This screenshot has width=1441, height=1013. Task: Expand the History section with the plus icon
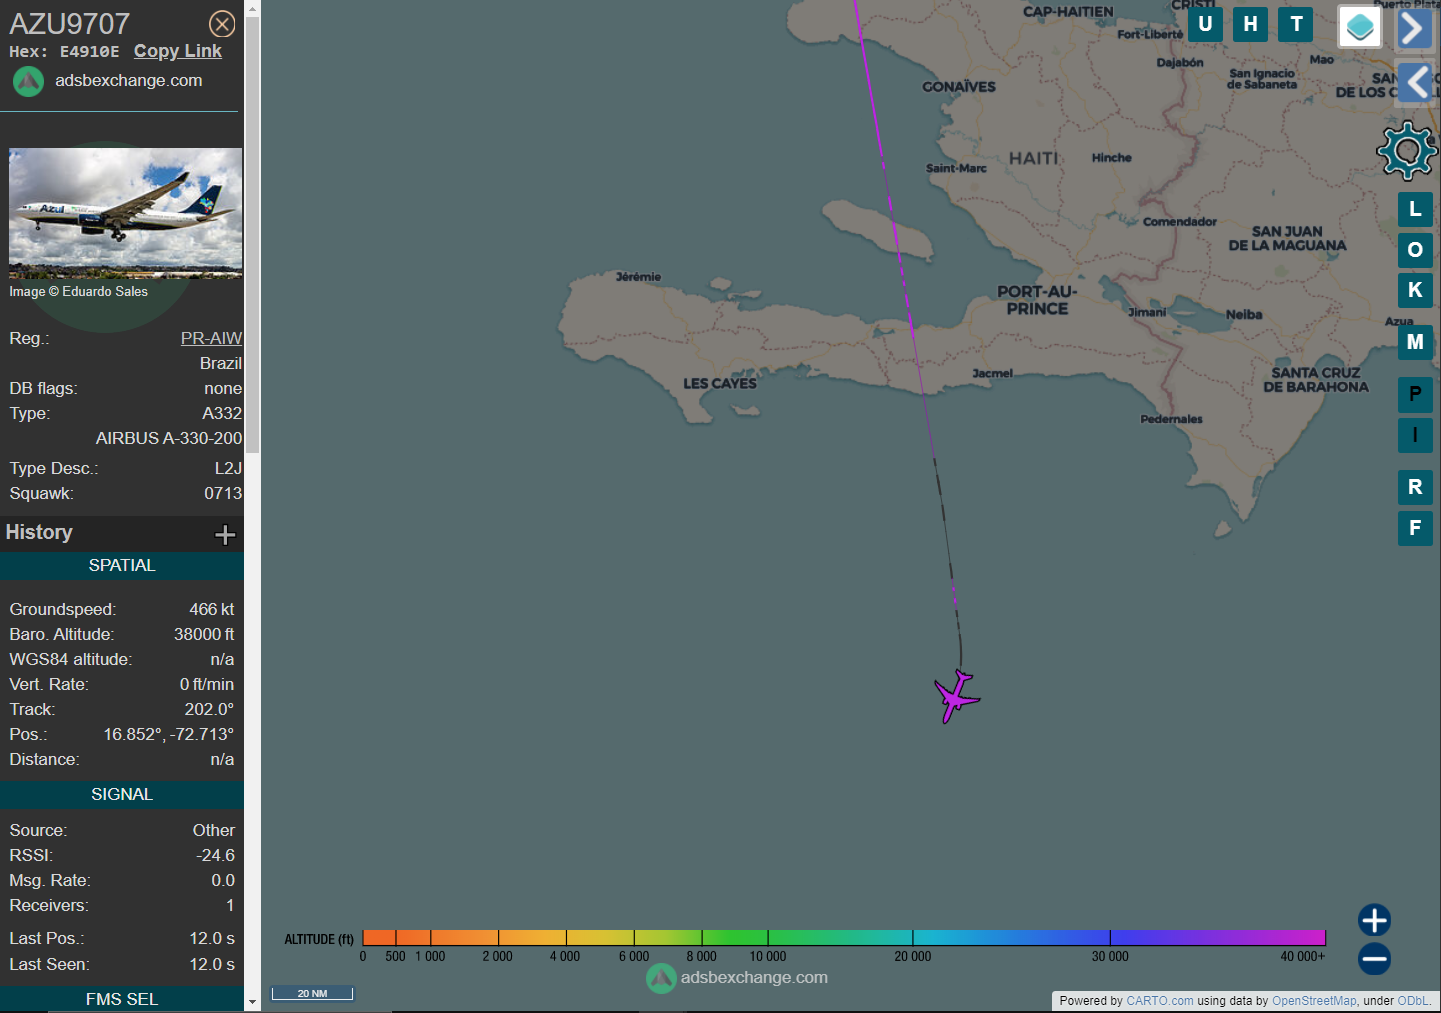pos(225,534)
